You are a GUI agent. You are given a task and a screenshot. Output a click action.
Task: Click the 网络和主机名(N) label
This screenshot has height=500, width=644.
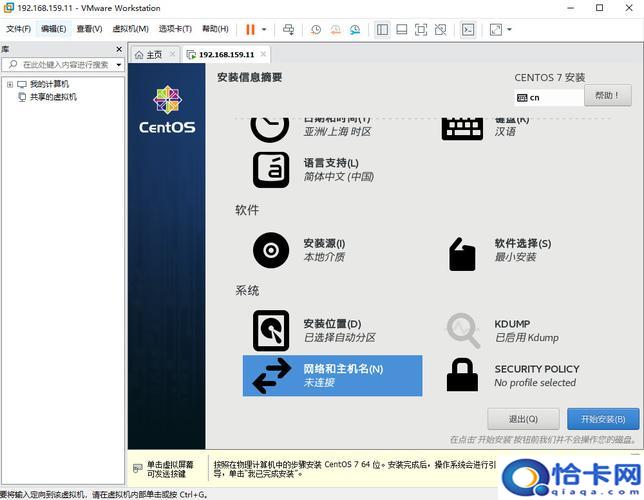[343, 369]
